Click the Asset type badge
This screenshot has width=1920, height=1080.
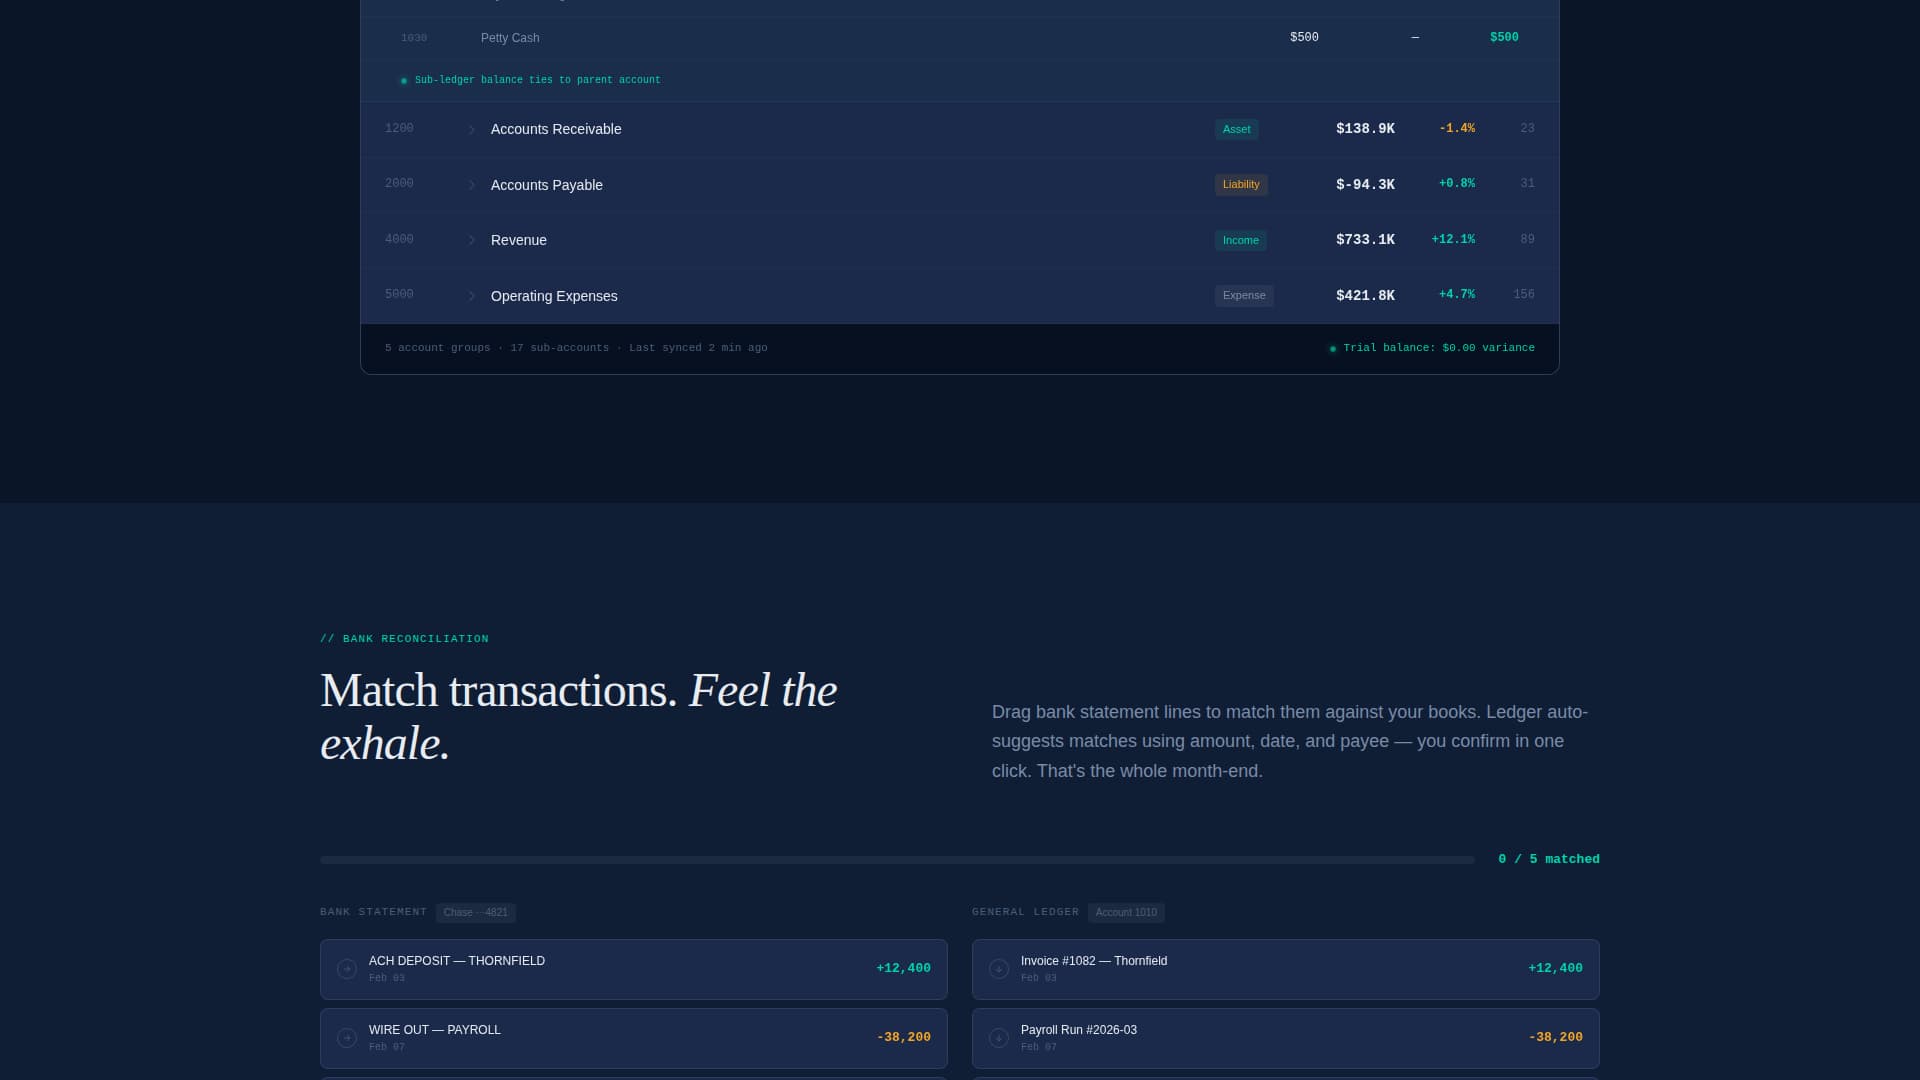click(1236, 129)
